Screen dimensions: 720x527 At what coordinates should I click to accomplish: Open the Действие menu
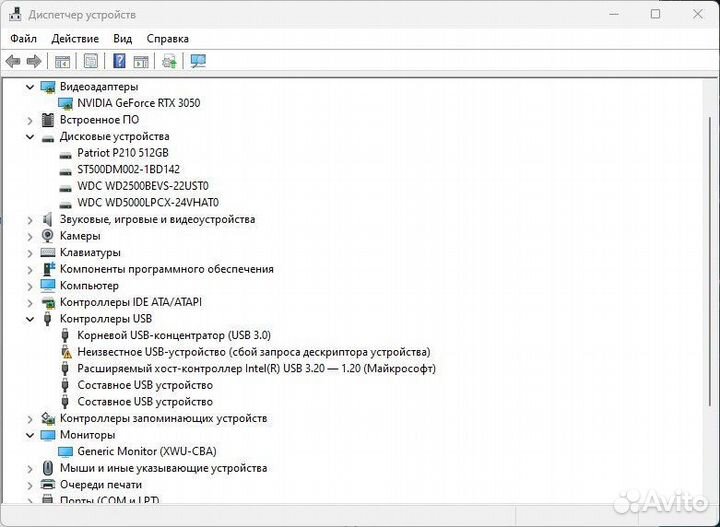point(75,39)
